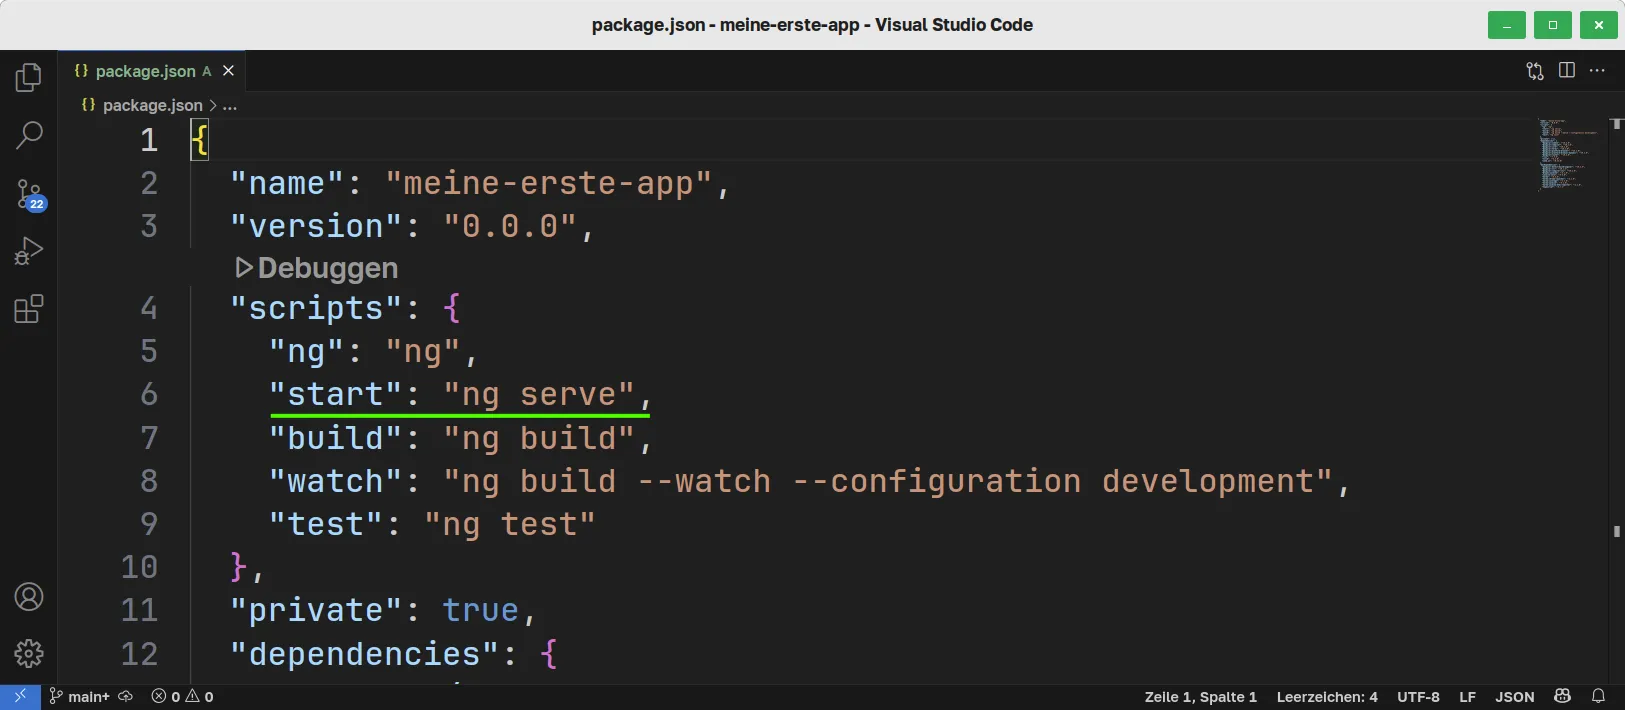The height and width of the screenshot is (710, 1625).
Task: Click Zeile 1, Spalte 1 position indicator
Action: 1200,697
